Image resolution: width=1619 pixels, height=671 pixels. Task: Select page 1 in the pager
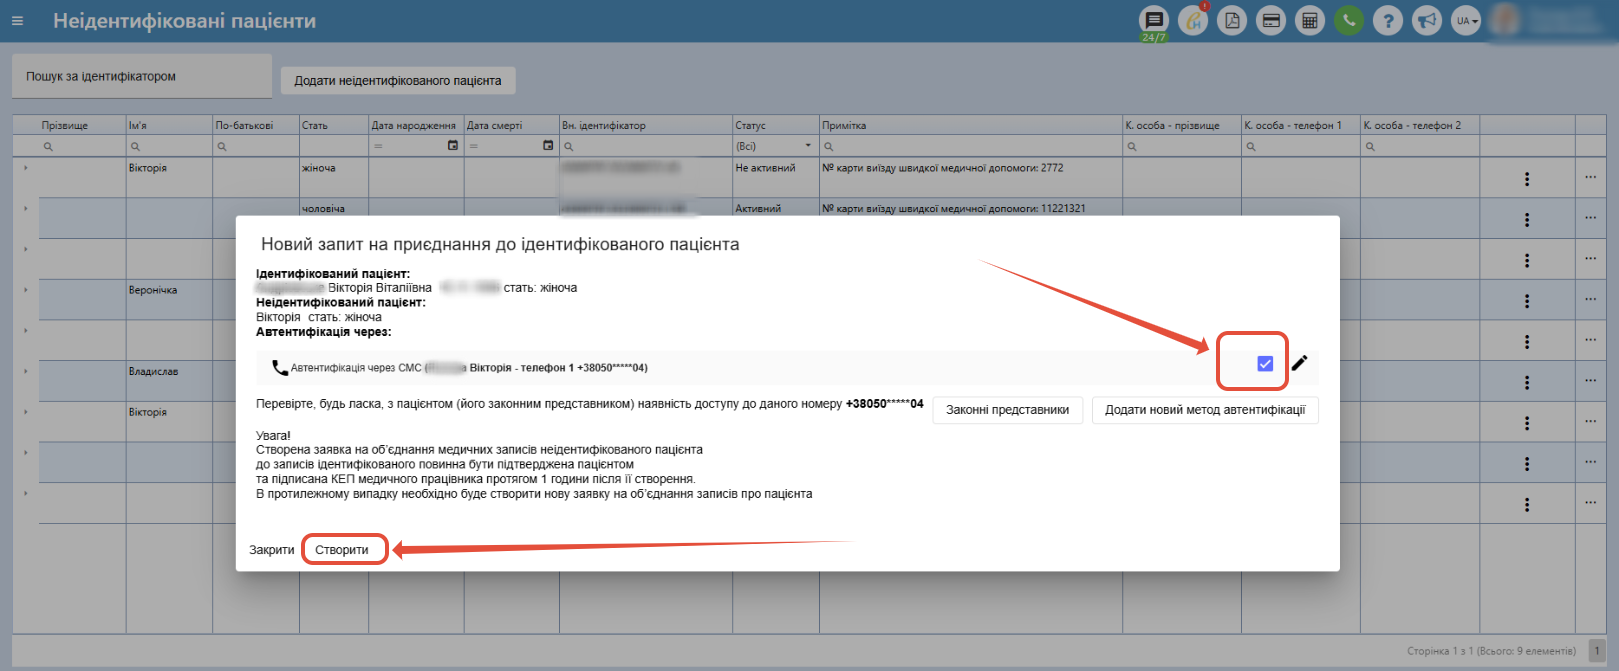click(x=1597, y=650)
